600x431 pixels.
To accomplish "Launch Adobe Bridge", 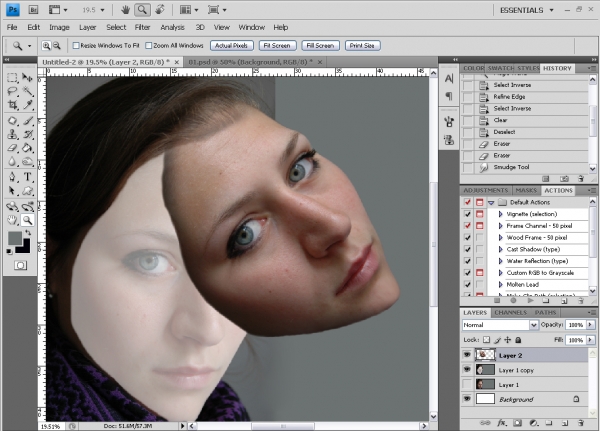I will [x=34, y=10].
